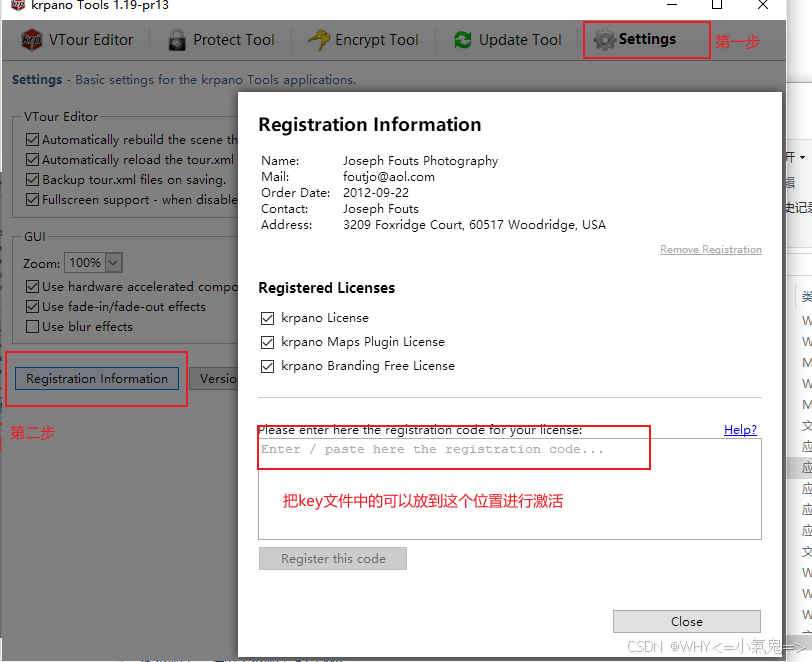Click the Update Tool refresh icon

462,40
